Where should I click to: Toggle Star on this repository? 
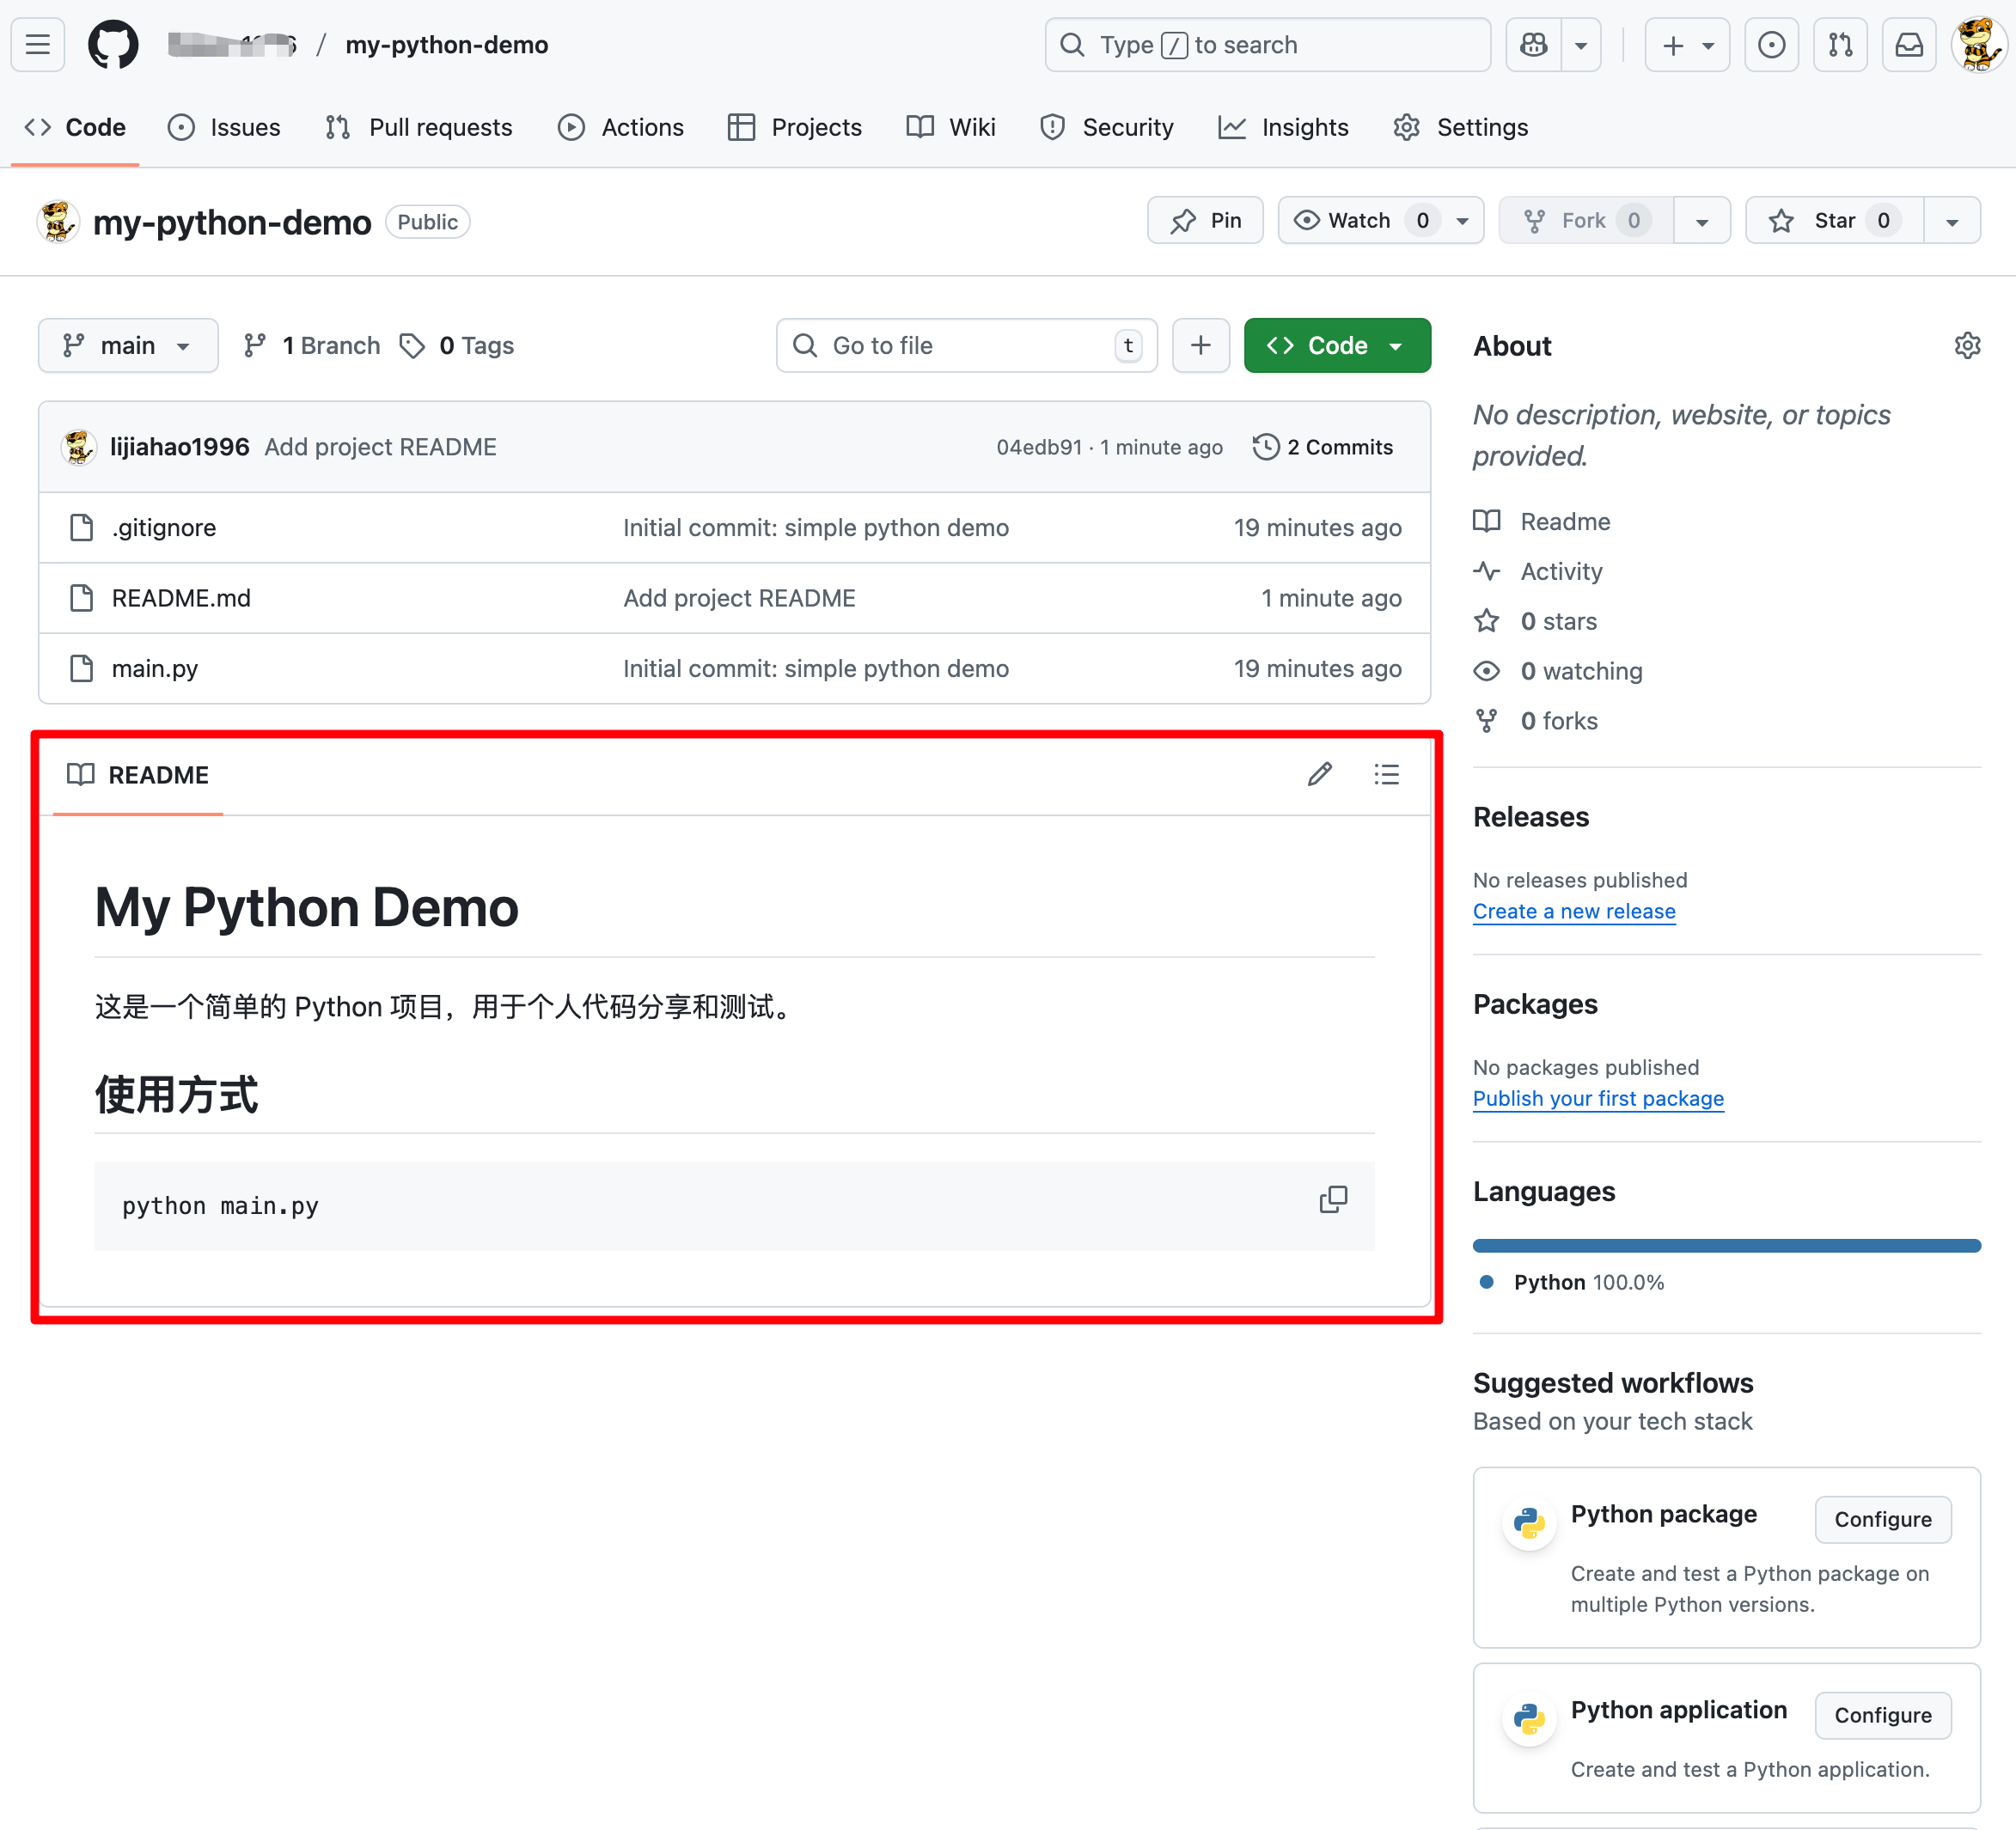[1833, 221]
